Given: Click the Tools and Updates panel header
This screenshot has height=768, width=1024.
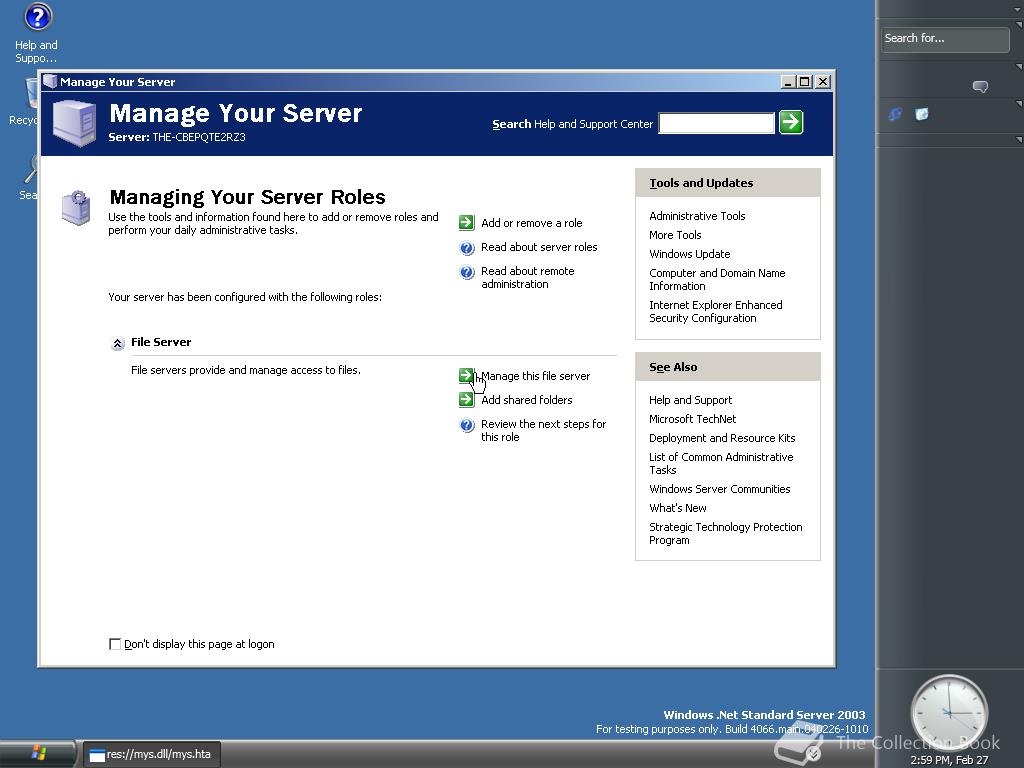Looking at the screenshot, I should 728,183.
